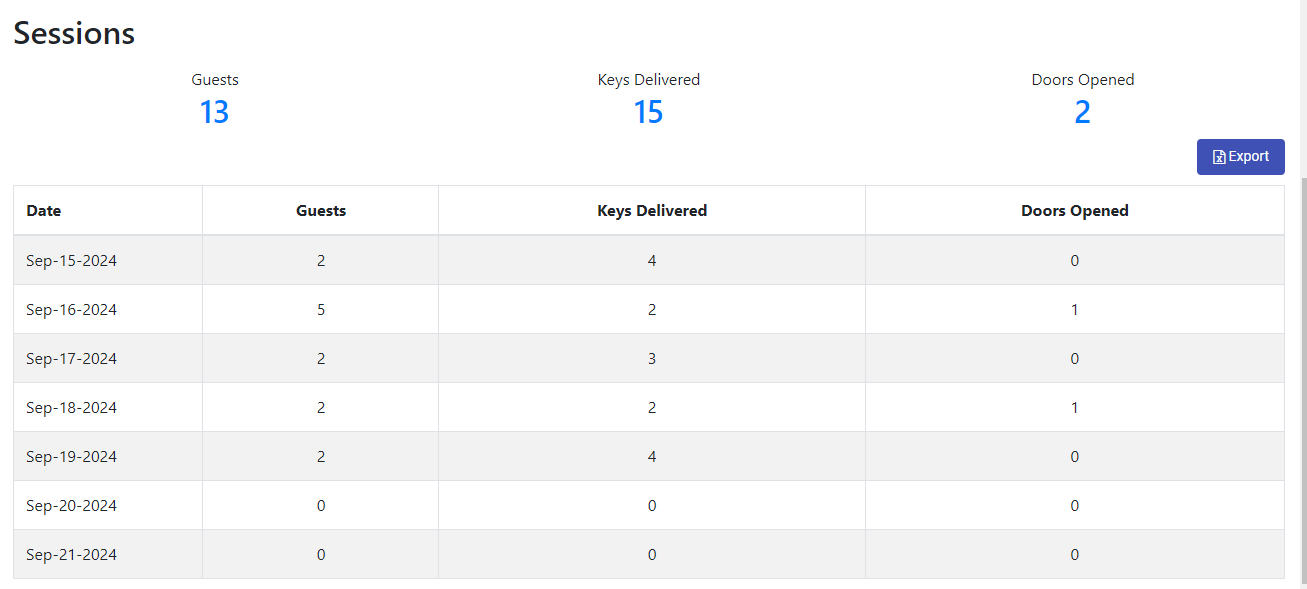Select the Sessions page heading

click(74, 33)
